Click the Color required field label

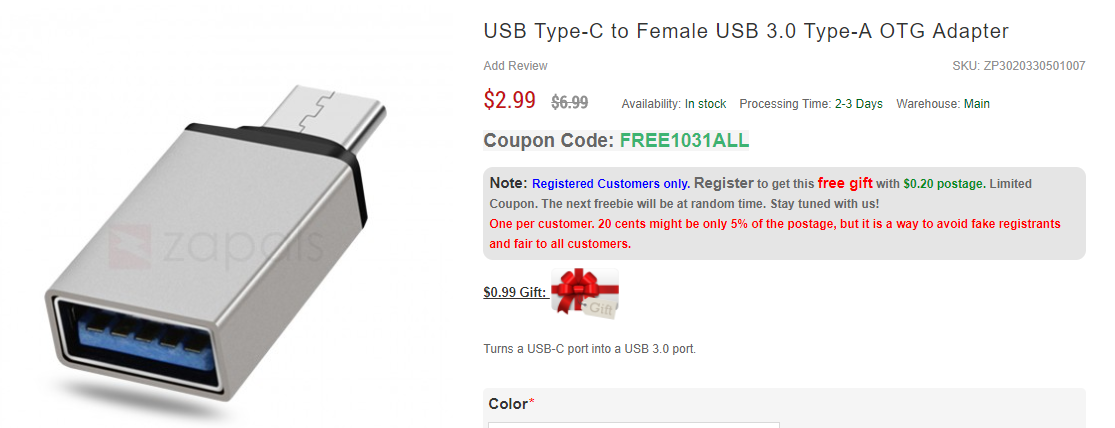point(511,404)
